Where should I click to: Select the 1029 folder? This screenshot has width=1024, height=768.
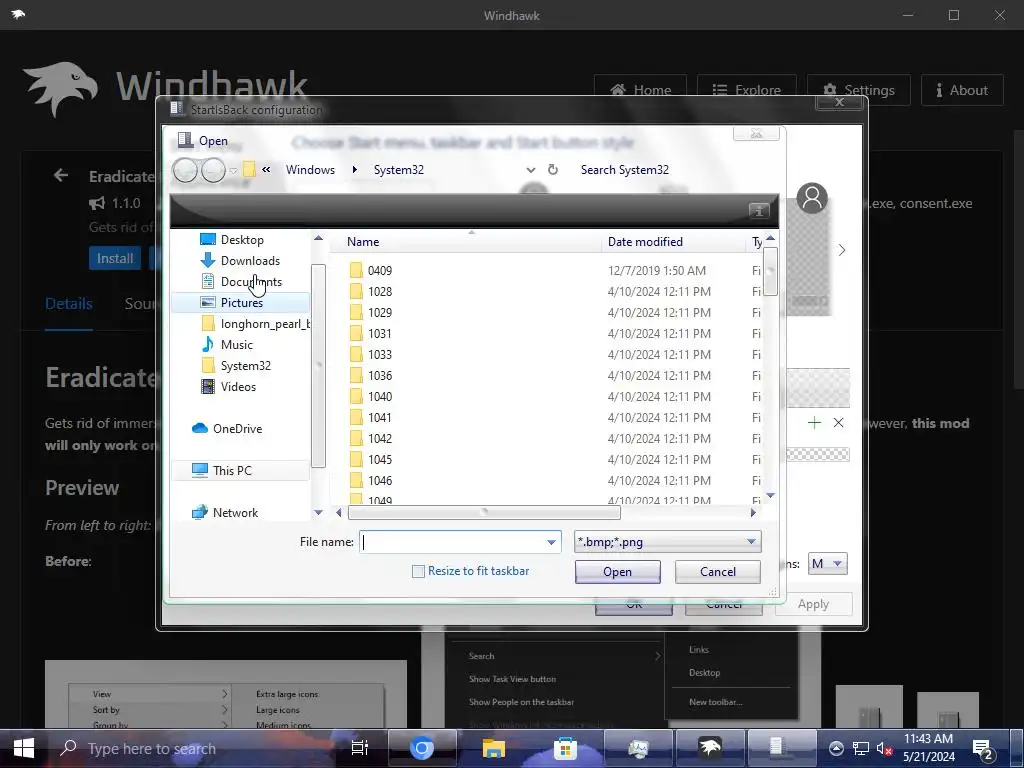point(379,312)
